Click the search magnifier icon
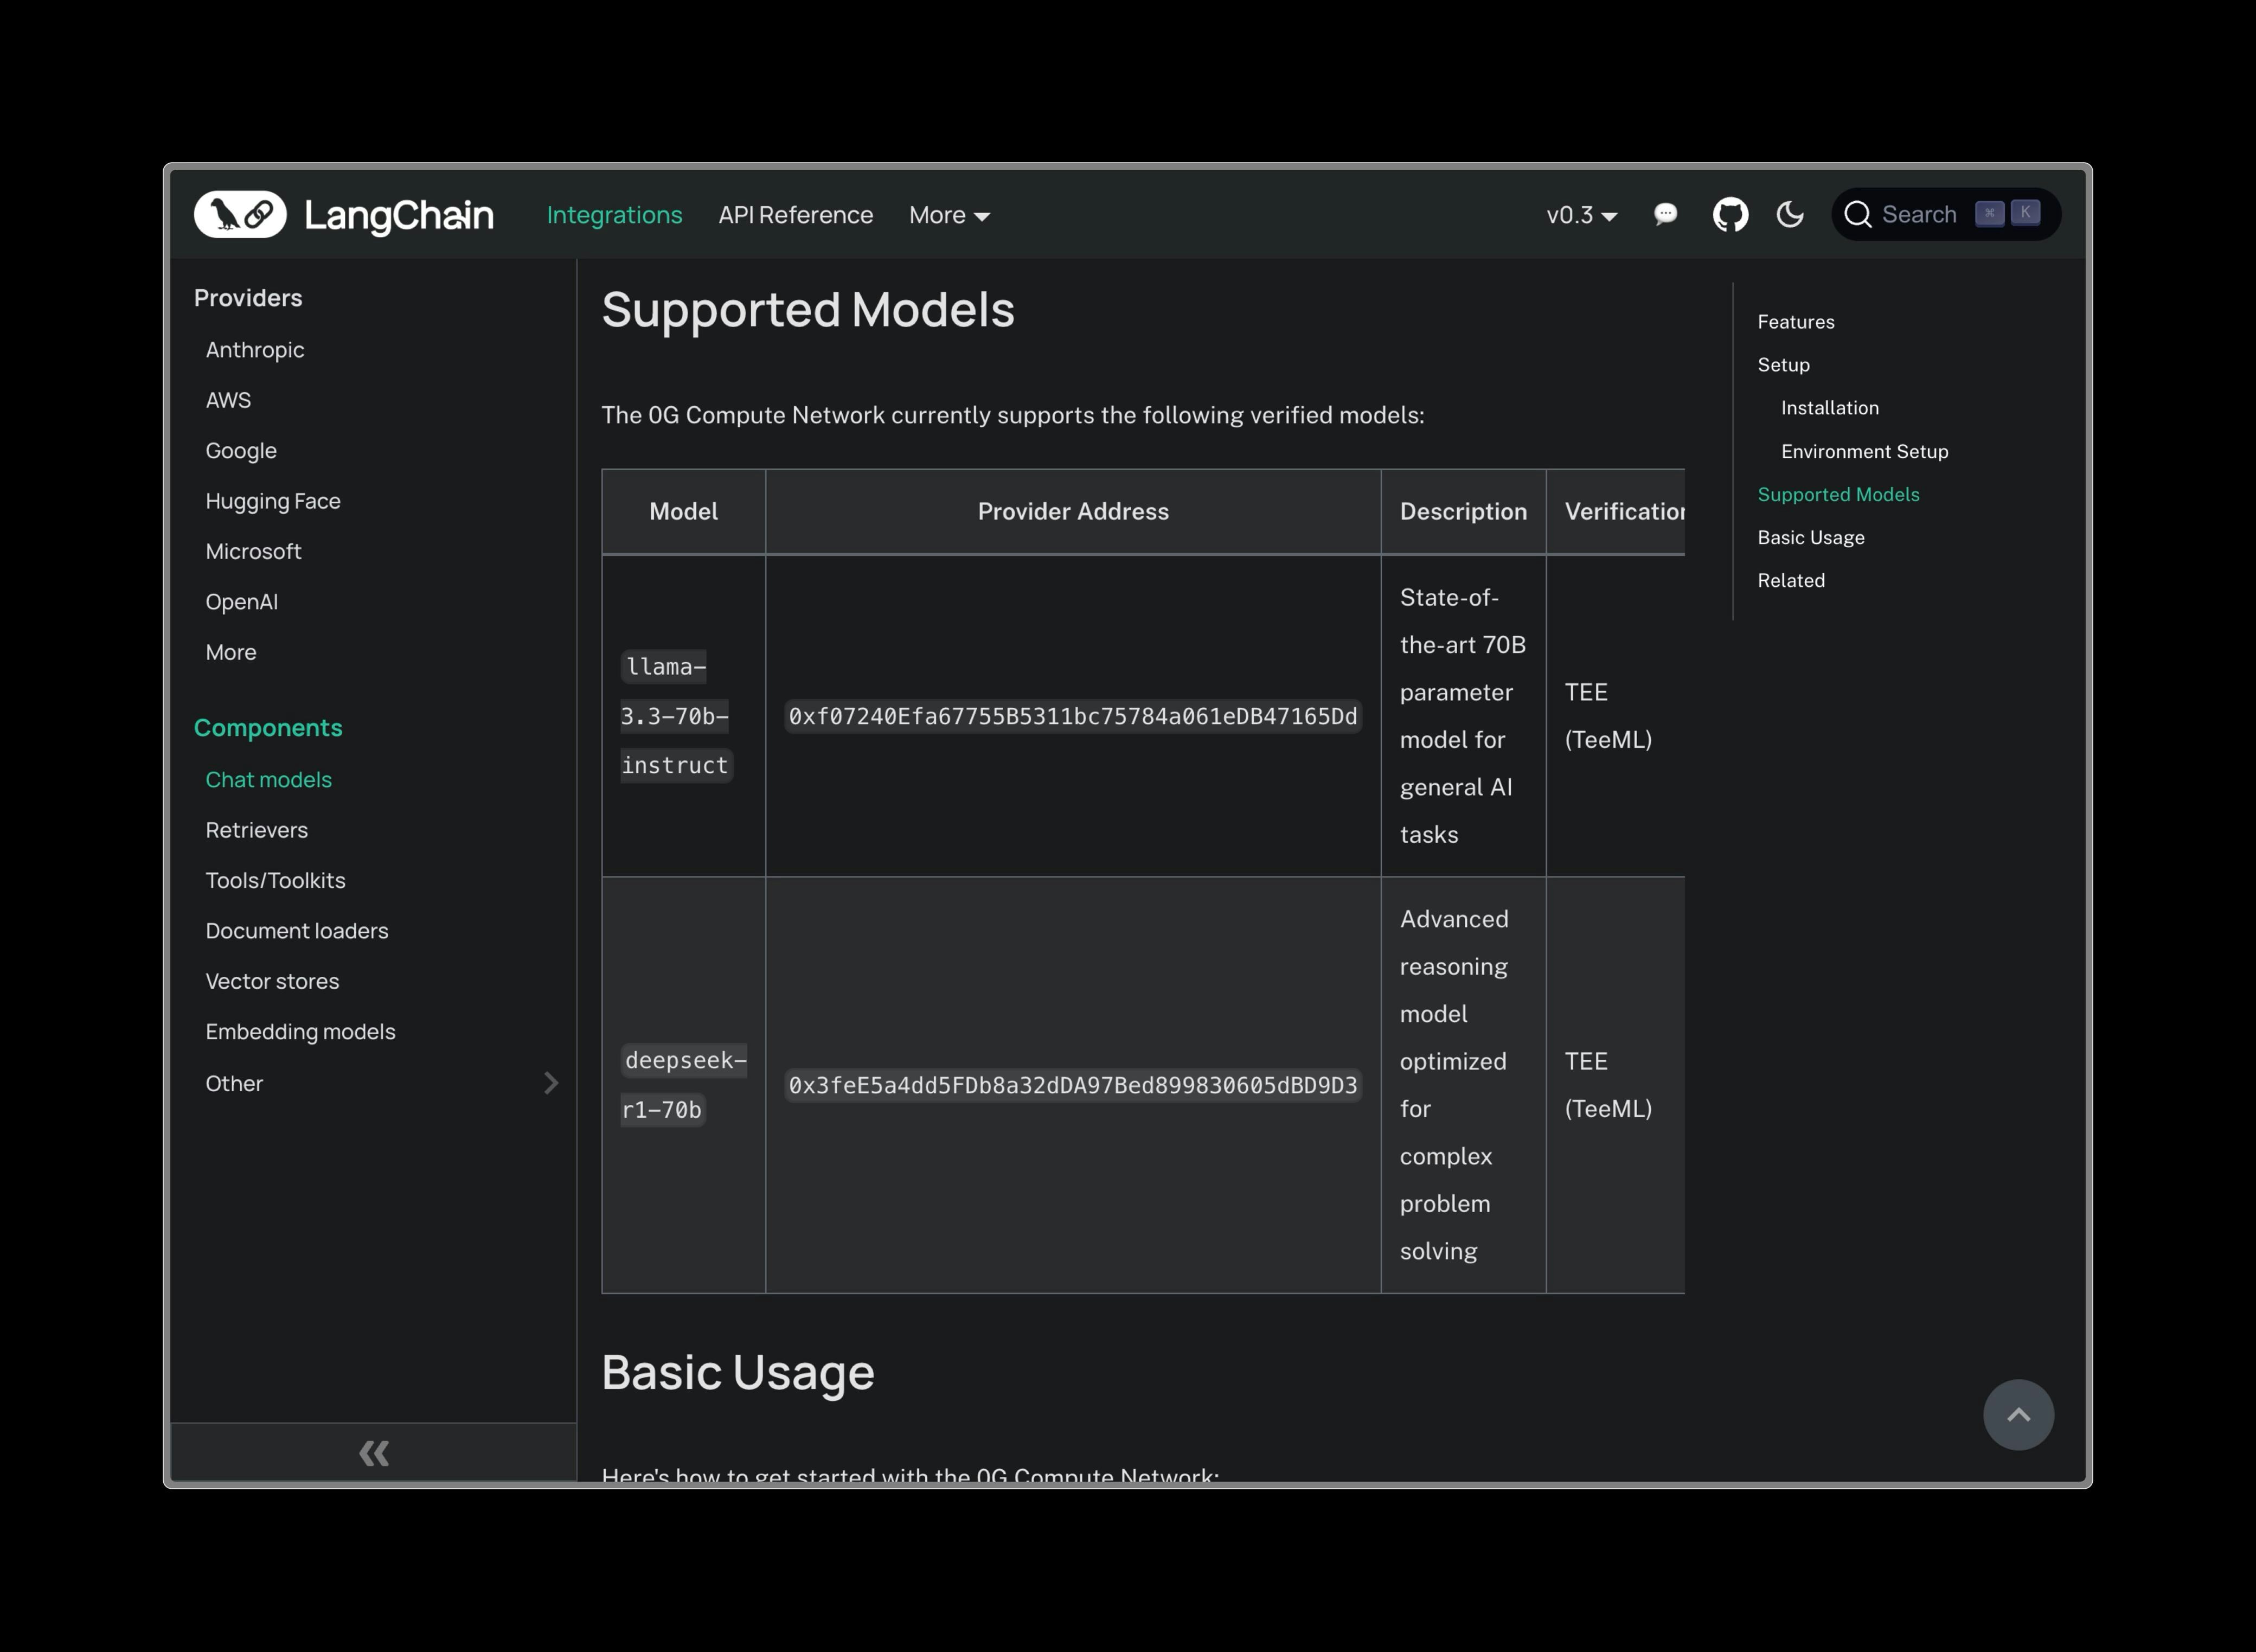The width and height of the screenshot is (2256, 1652). point(1857,214)
